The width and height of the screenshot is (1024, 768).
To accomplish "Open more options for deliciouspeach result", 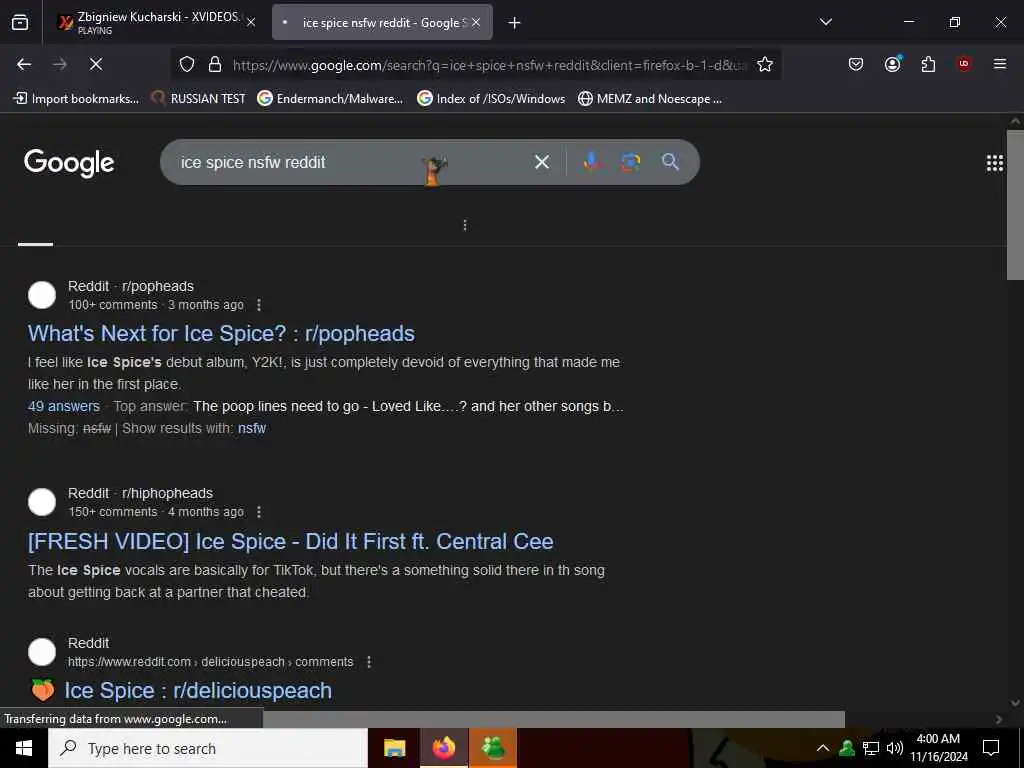I will tap(369, 662).
